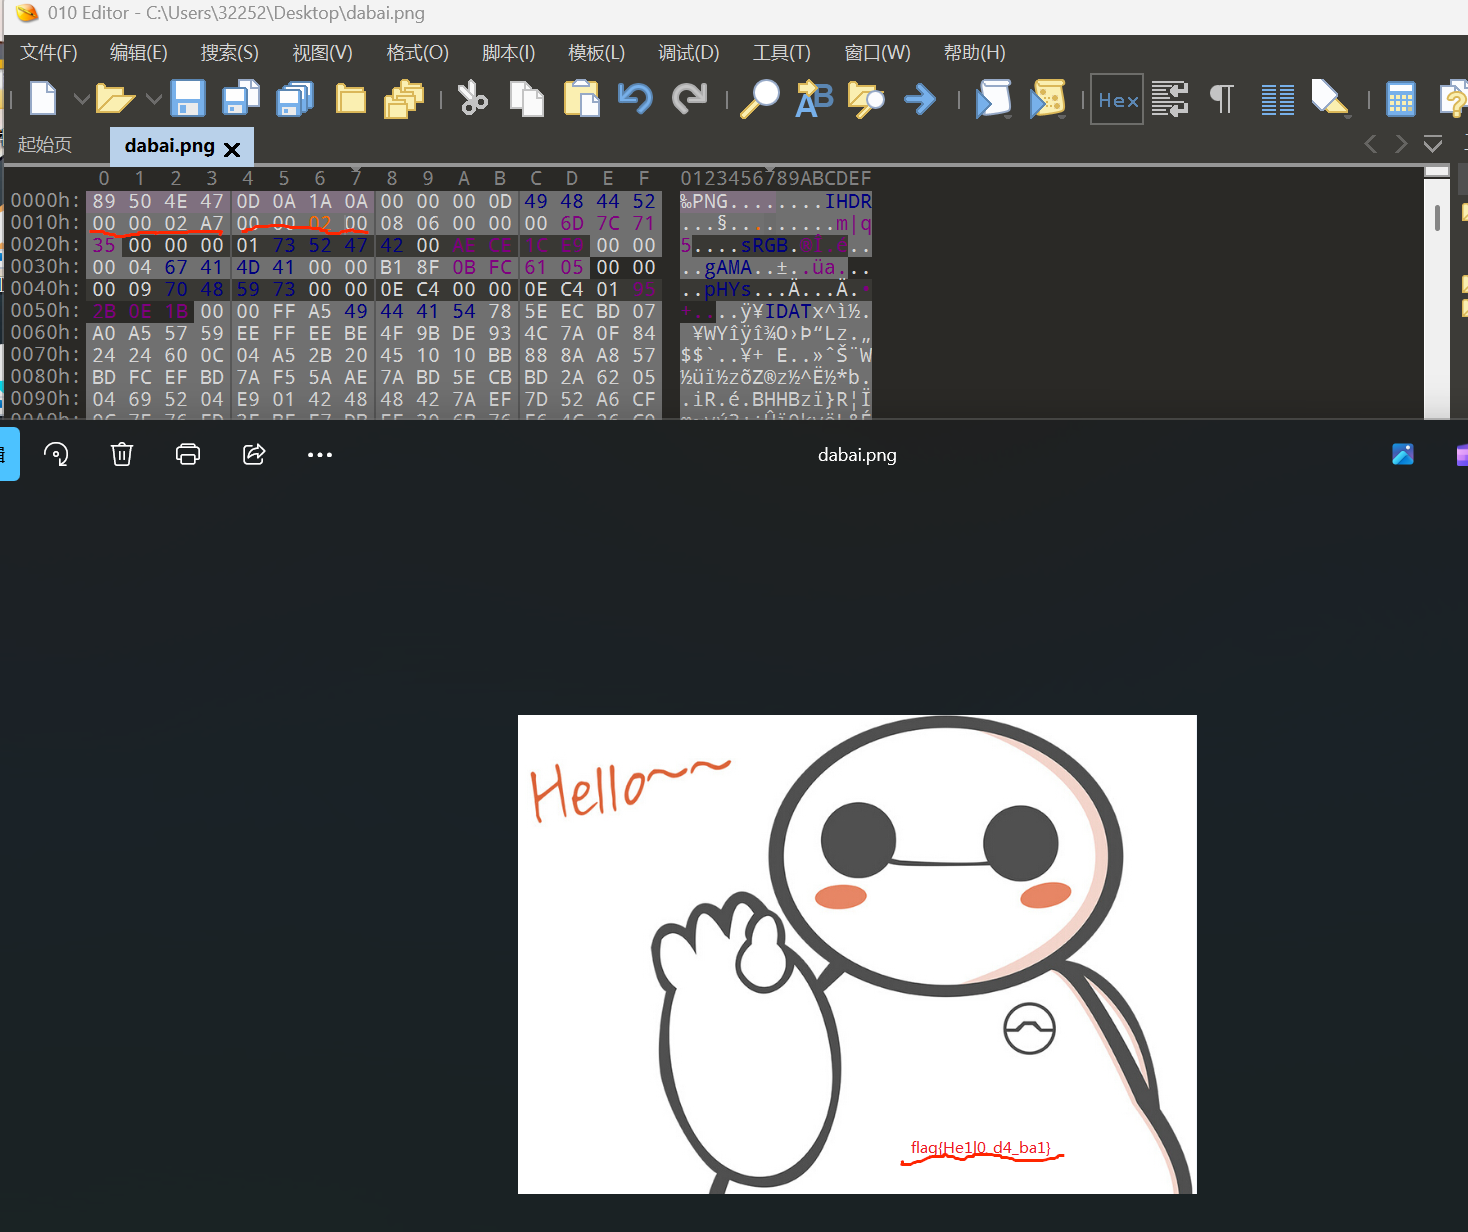
Task: Open the 模板(L) menu
Action: (596, 53)
